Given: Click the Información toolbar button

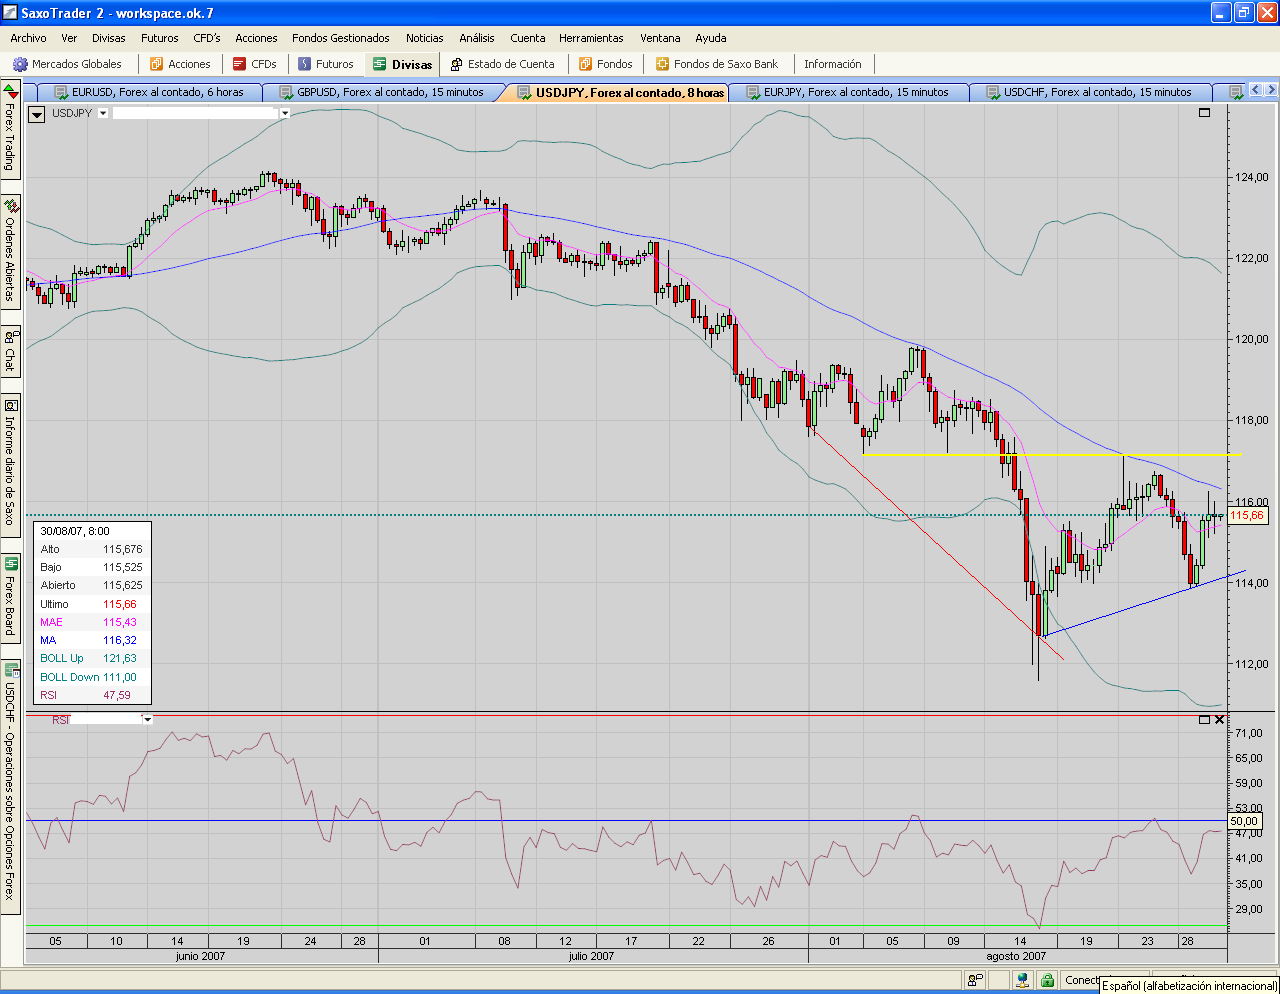Looking at the screenshot, I should (833, 64).
